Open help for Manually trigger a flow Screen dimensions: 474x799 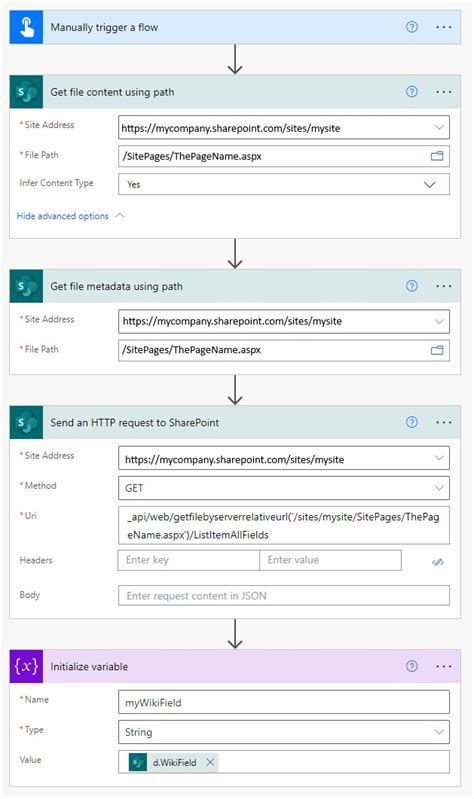pyautogui.click(x=411, y=27)
